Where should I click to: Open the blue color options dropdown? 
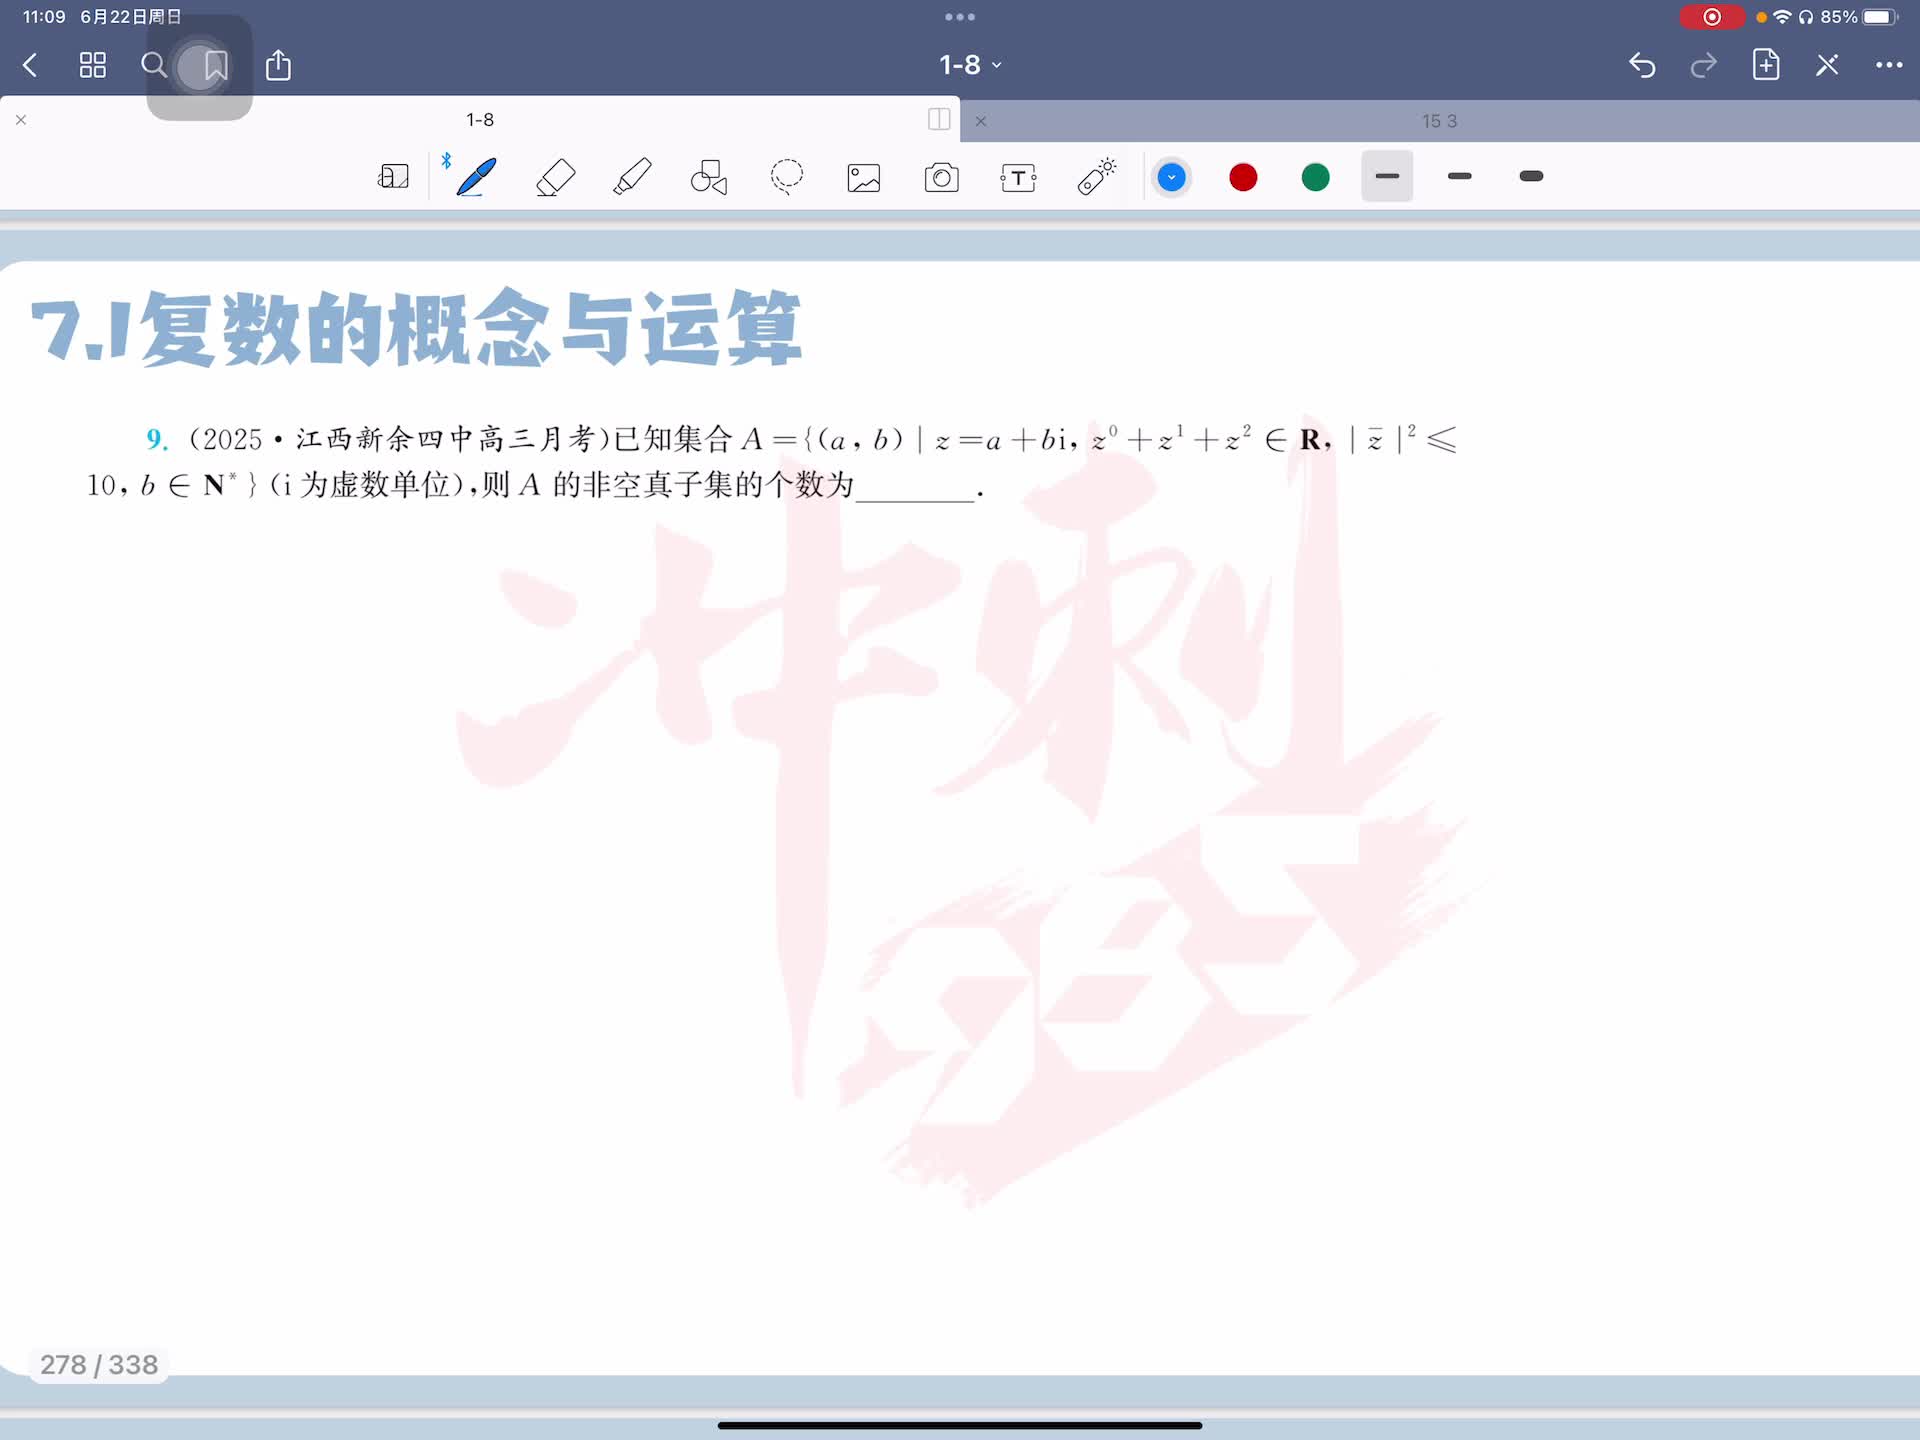pyautogui.click(x=1171, y=178)
